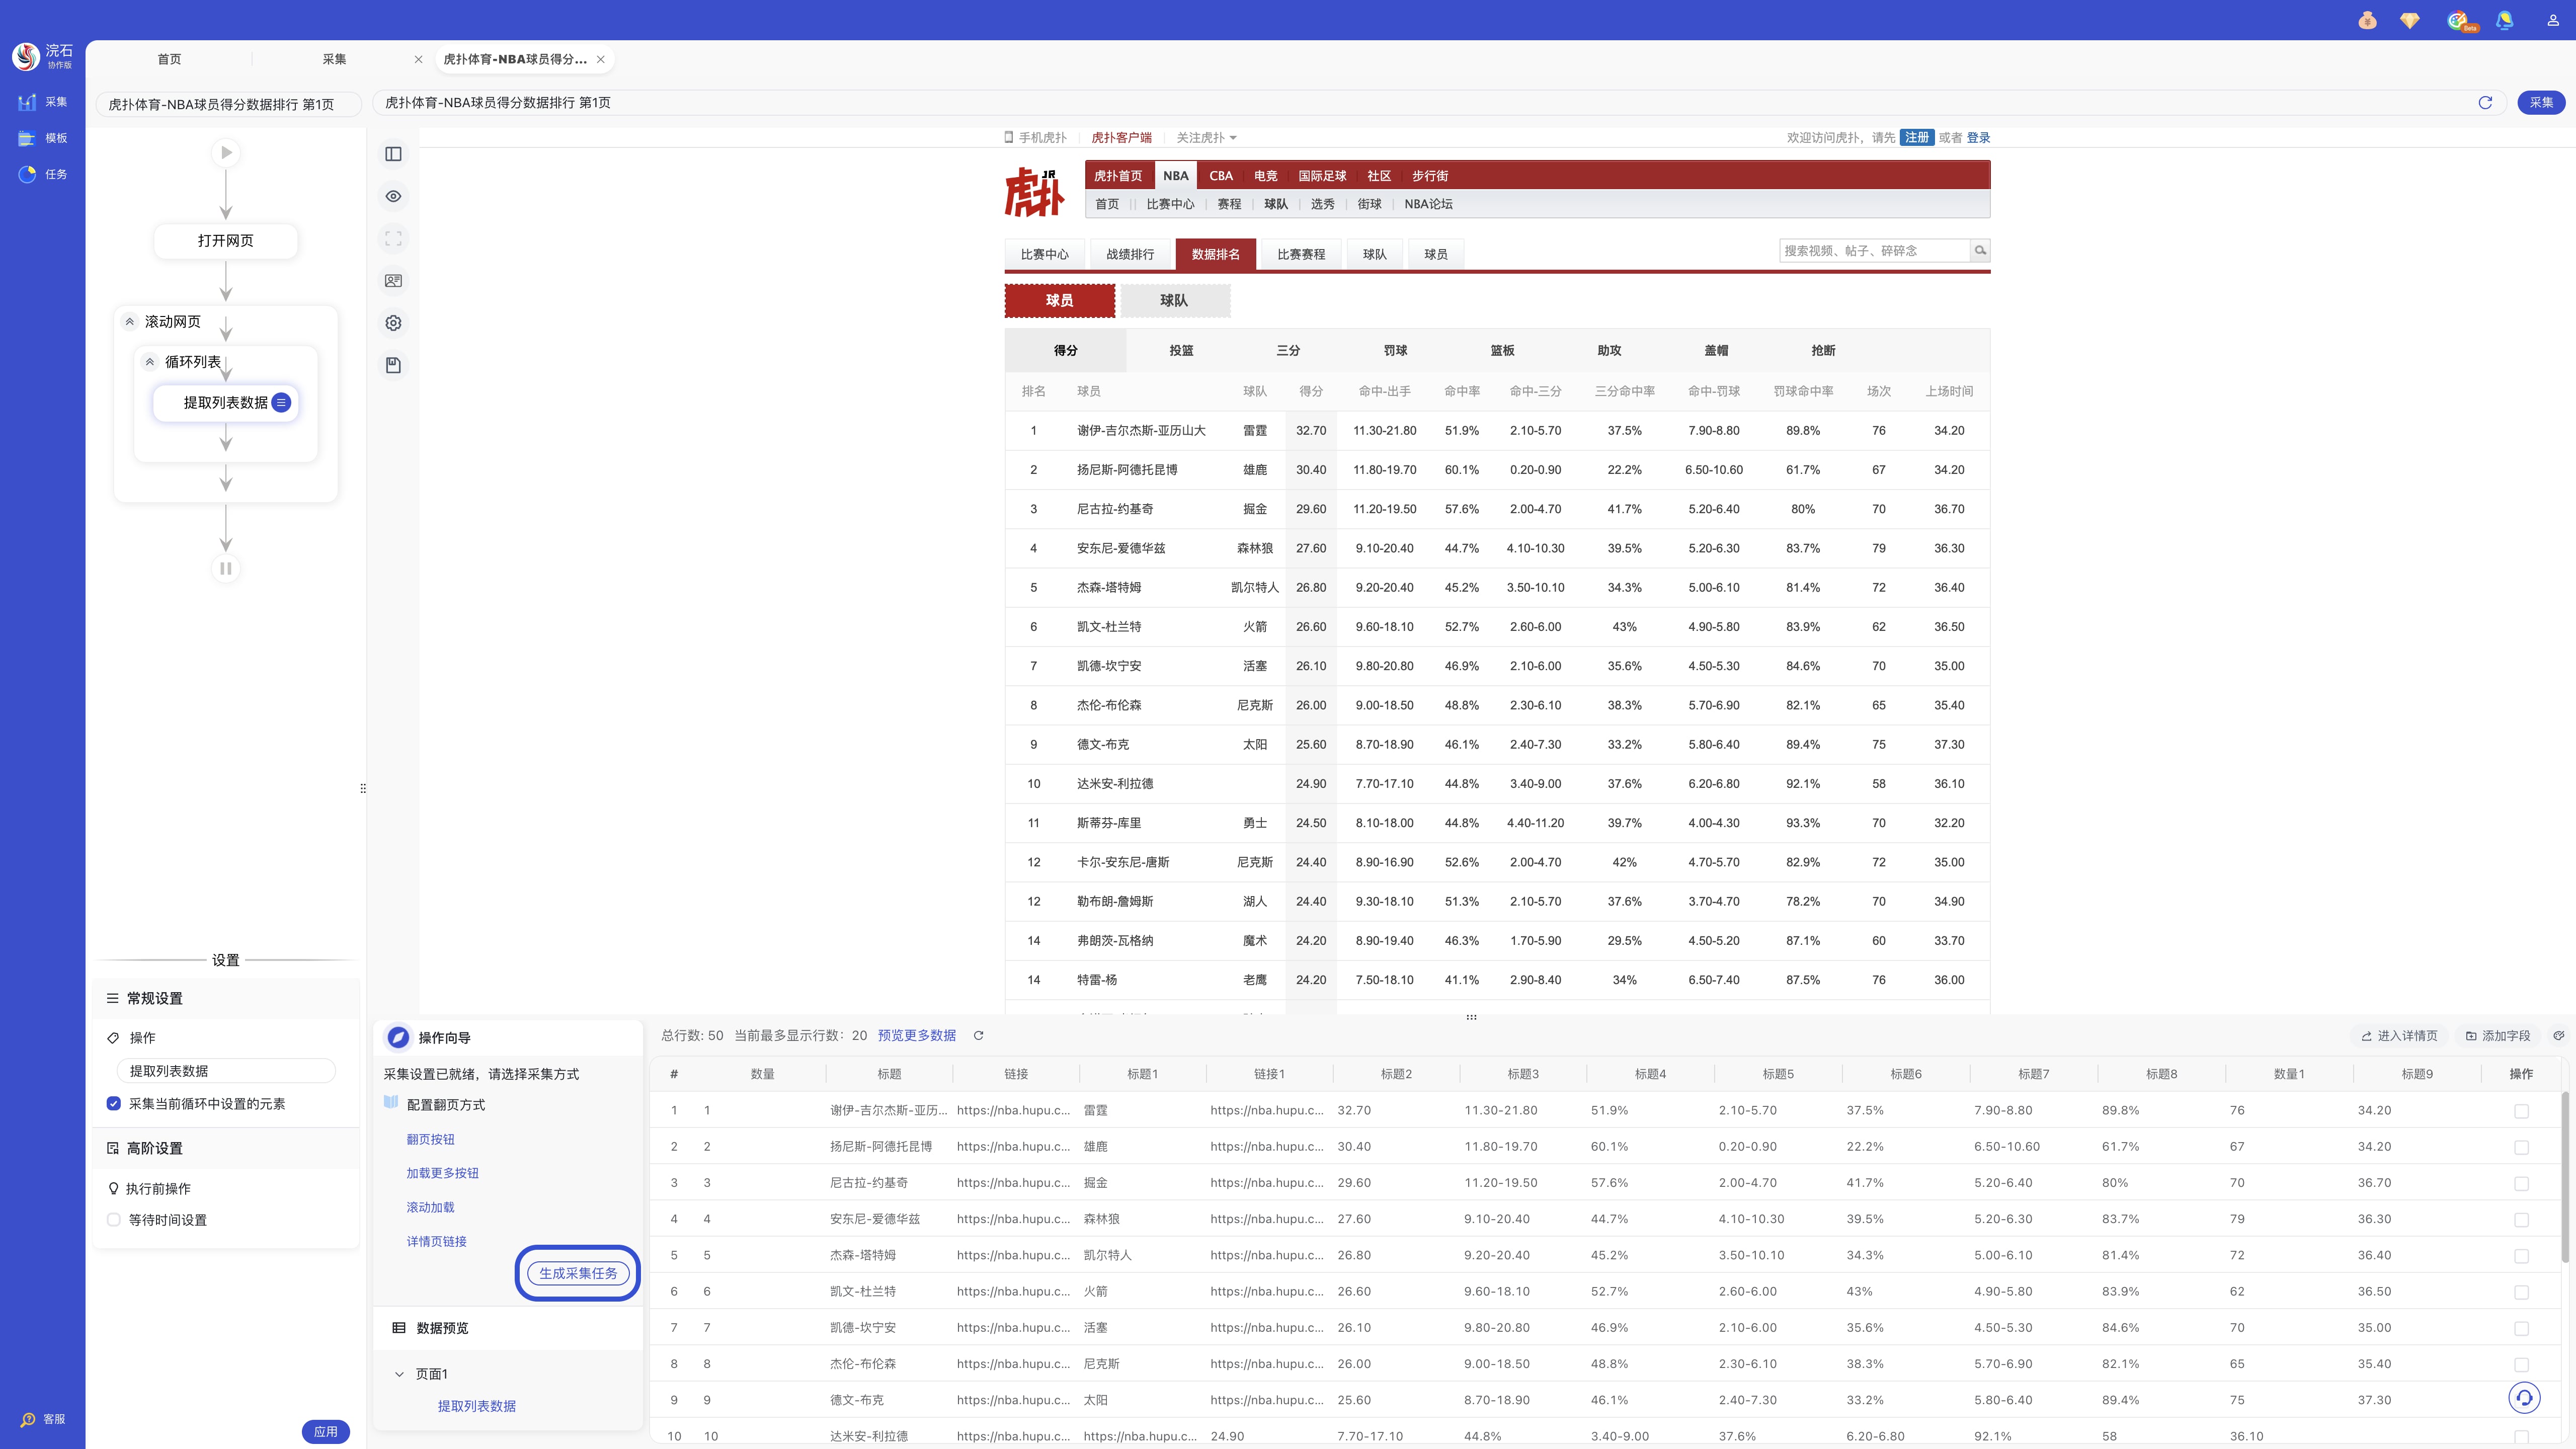Enable 等待时间设置 checkbox
The image size is (2576, 1449).
[x=114, y=1220]
